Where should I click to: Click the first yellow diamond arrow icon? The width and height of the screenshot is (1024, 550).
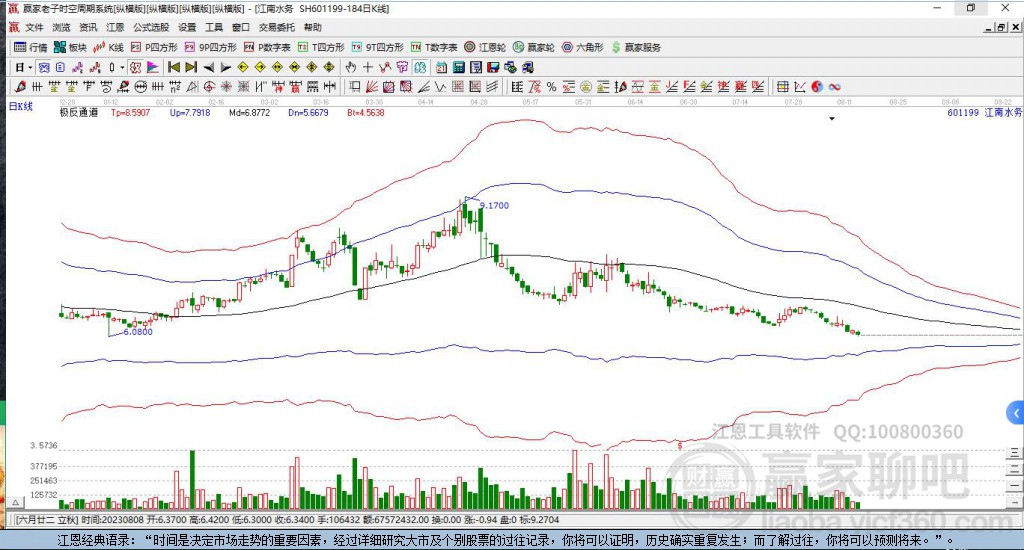coord(242,67)
